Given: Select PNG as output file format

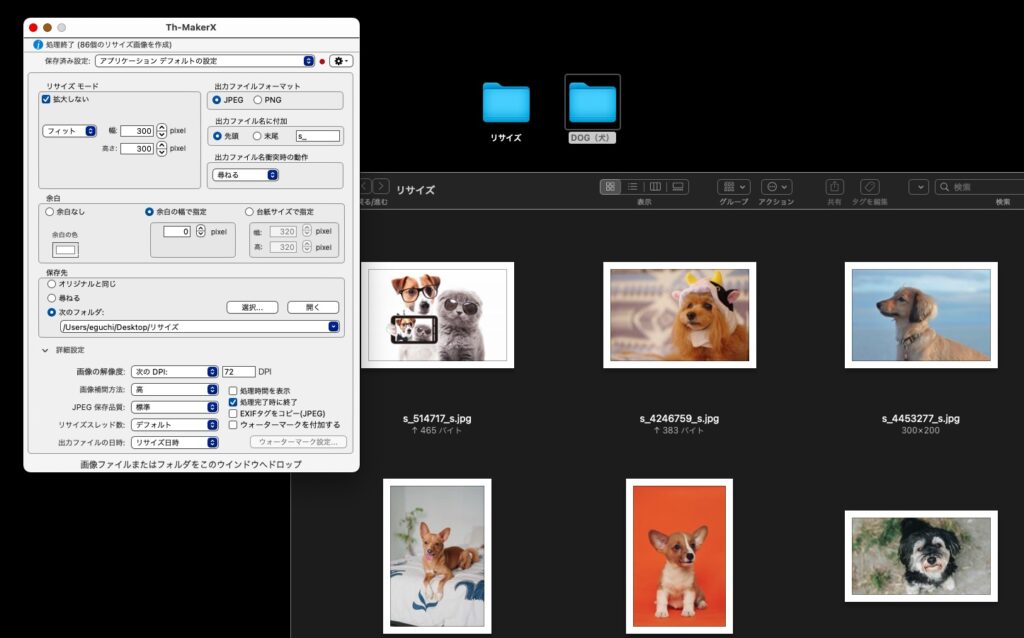Looking at the screenshot, I should (258, 100).
